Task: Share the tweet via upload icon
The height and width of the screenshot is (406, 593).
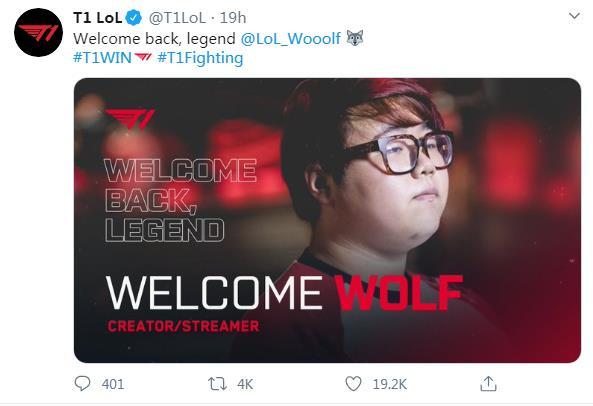Action: click(x=488, y=384)
